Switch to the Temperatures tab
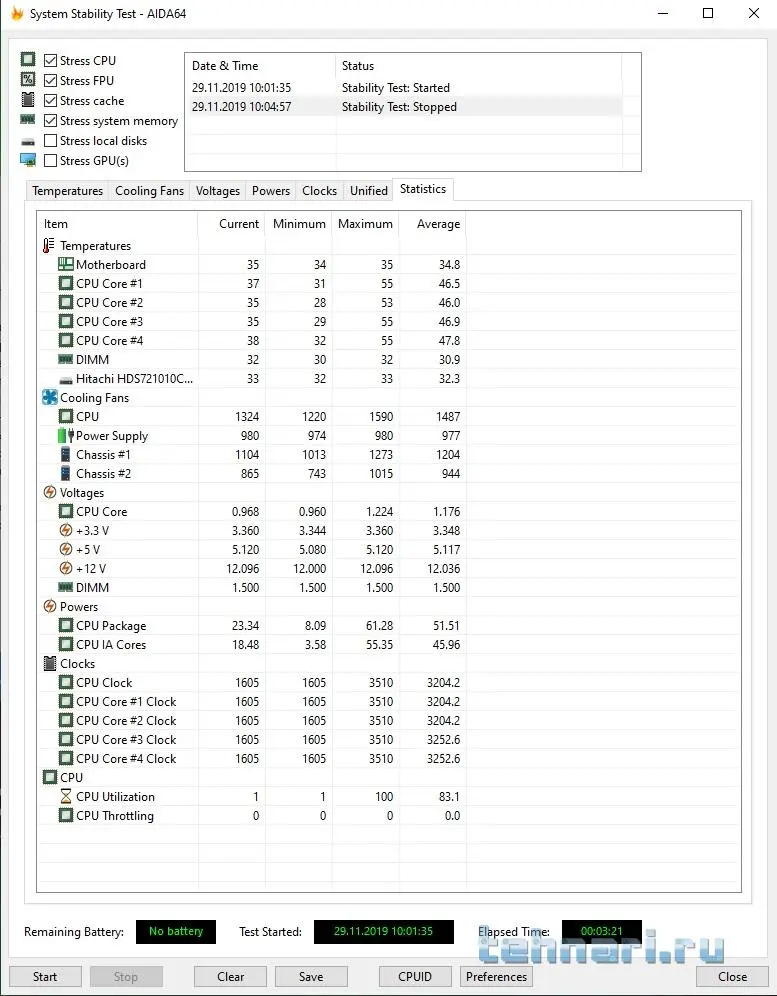 (x=67, y=191)
